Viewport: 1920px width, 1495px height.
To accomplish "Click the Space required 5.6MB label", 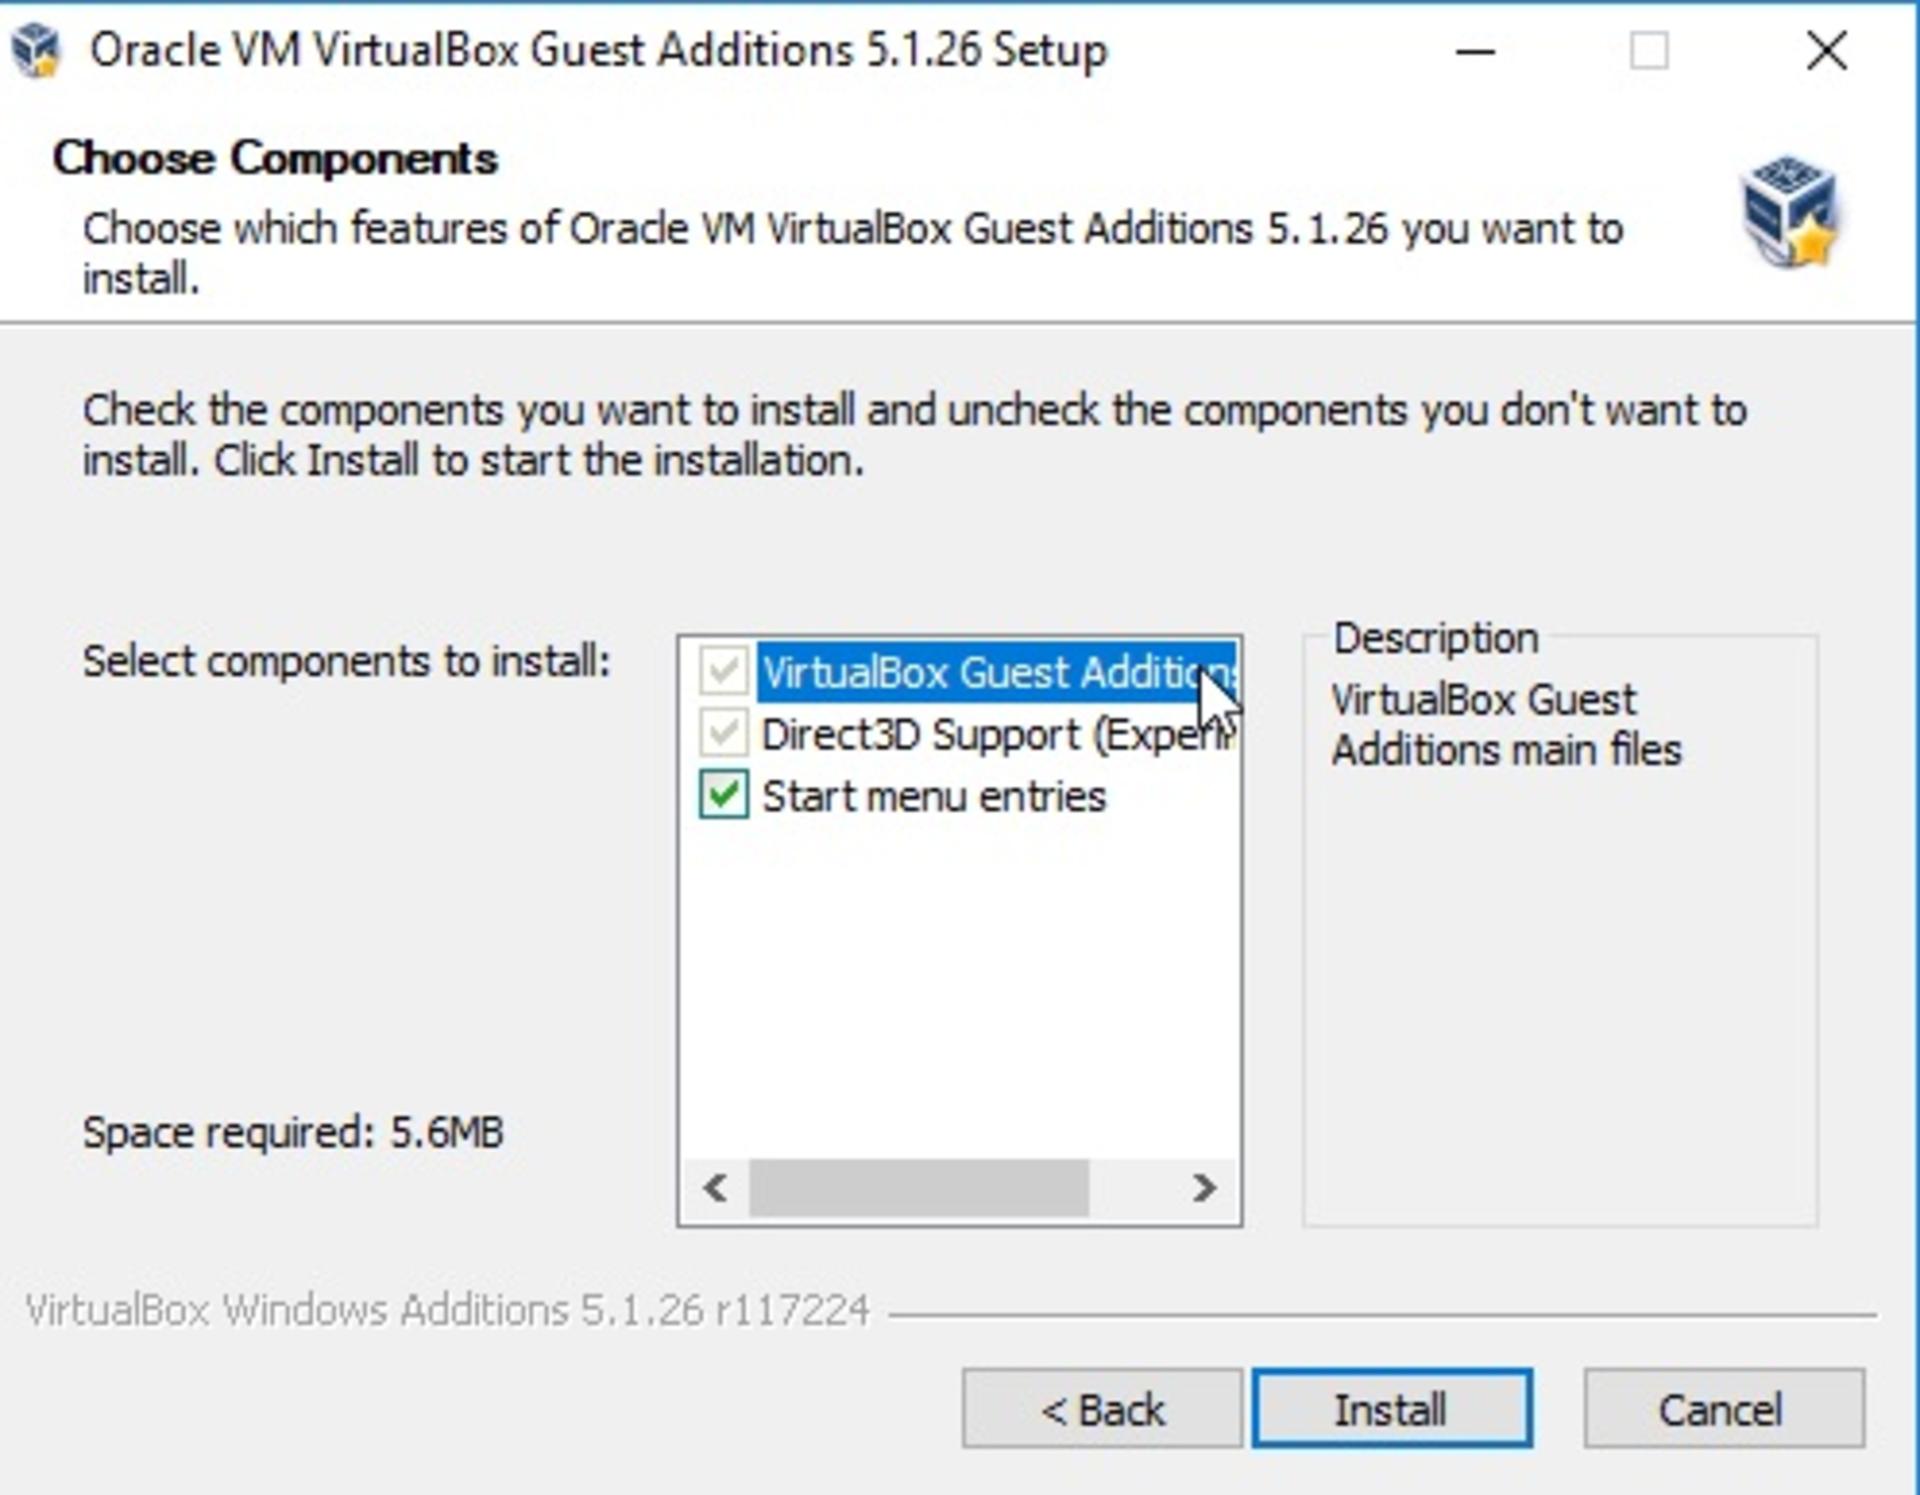I will click(x=293, y=1133).
